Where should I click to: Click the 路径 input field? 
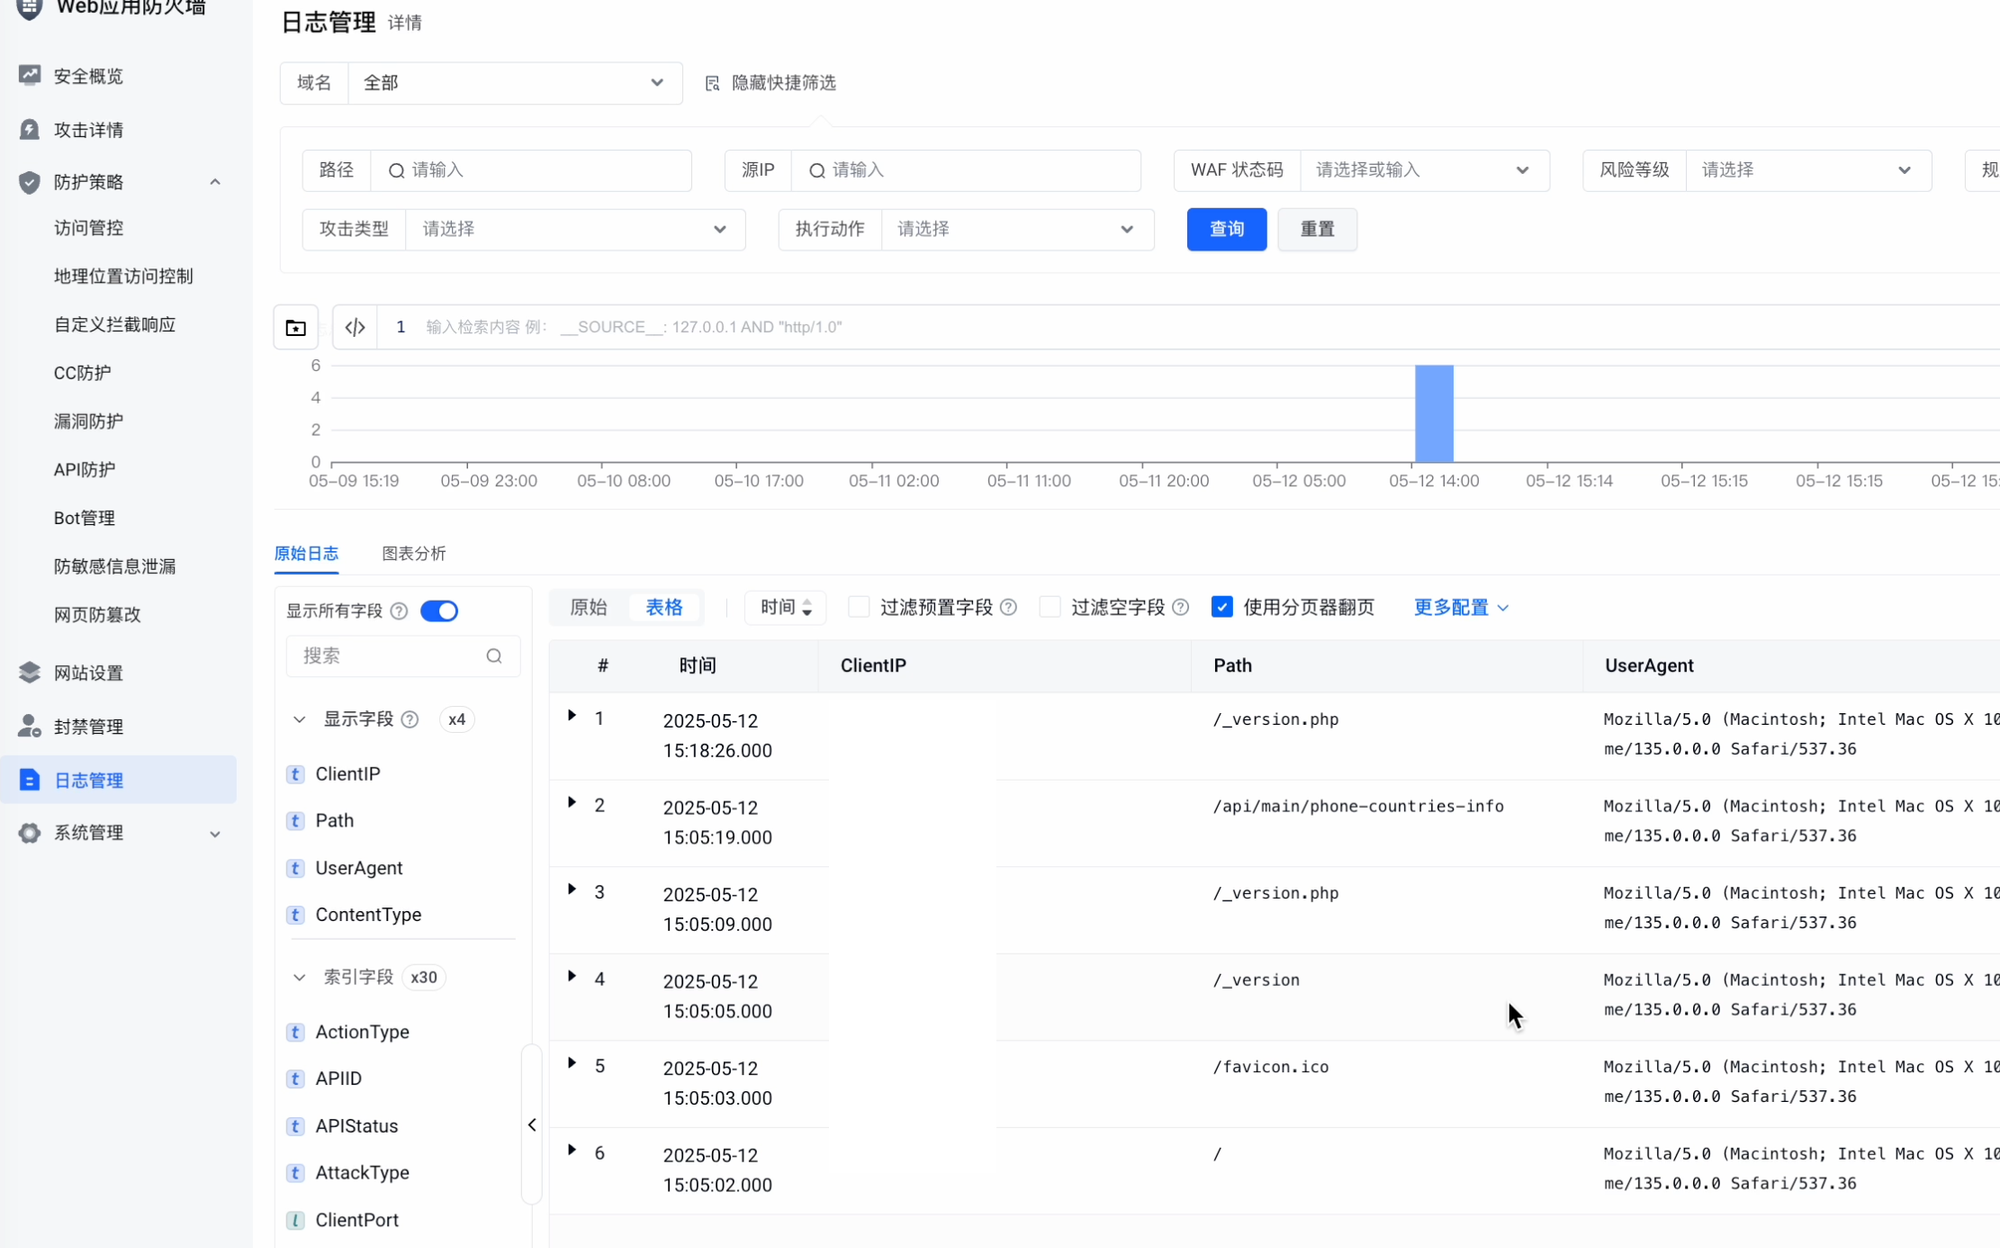531,170
